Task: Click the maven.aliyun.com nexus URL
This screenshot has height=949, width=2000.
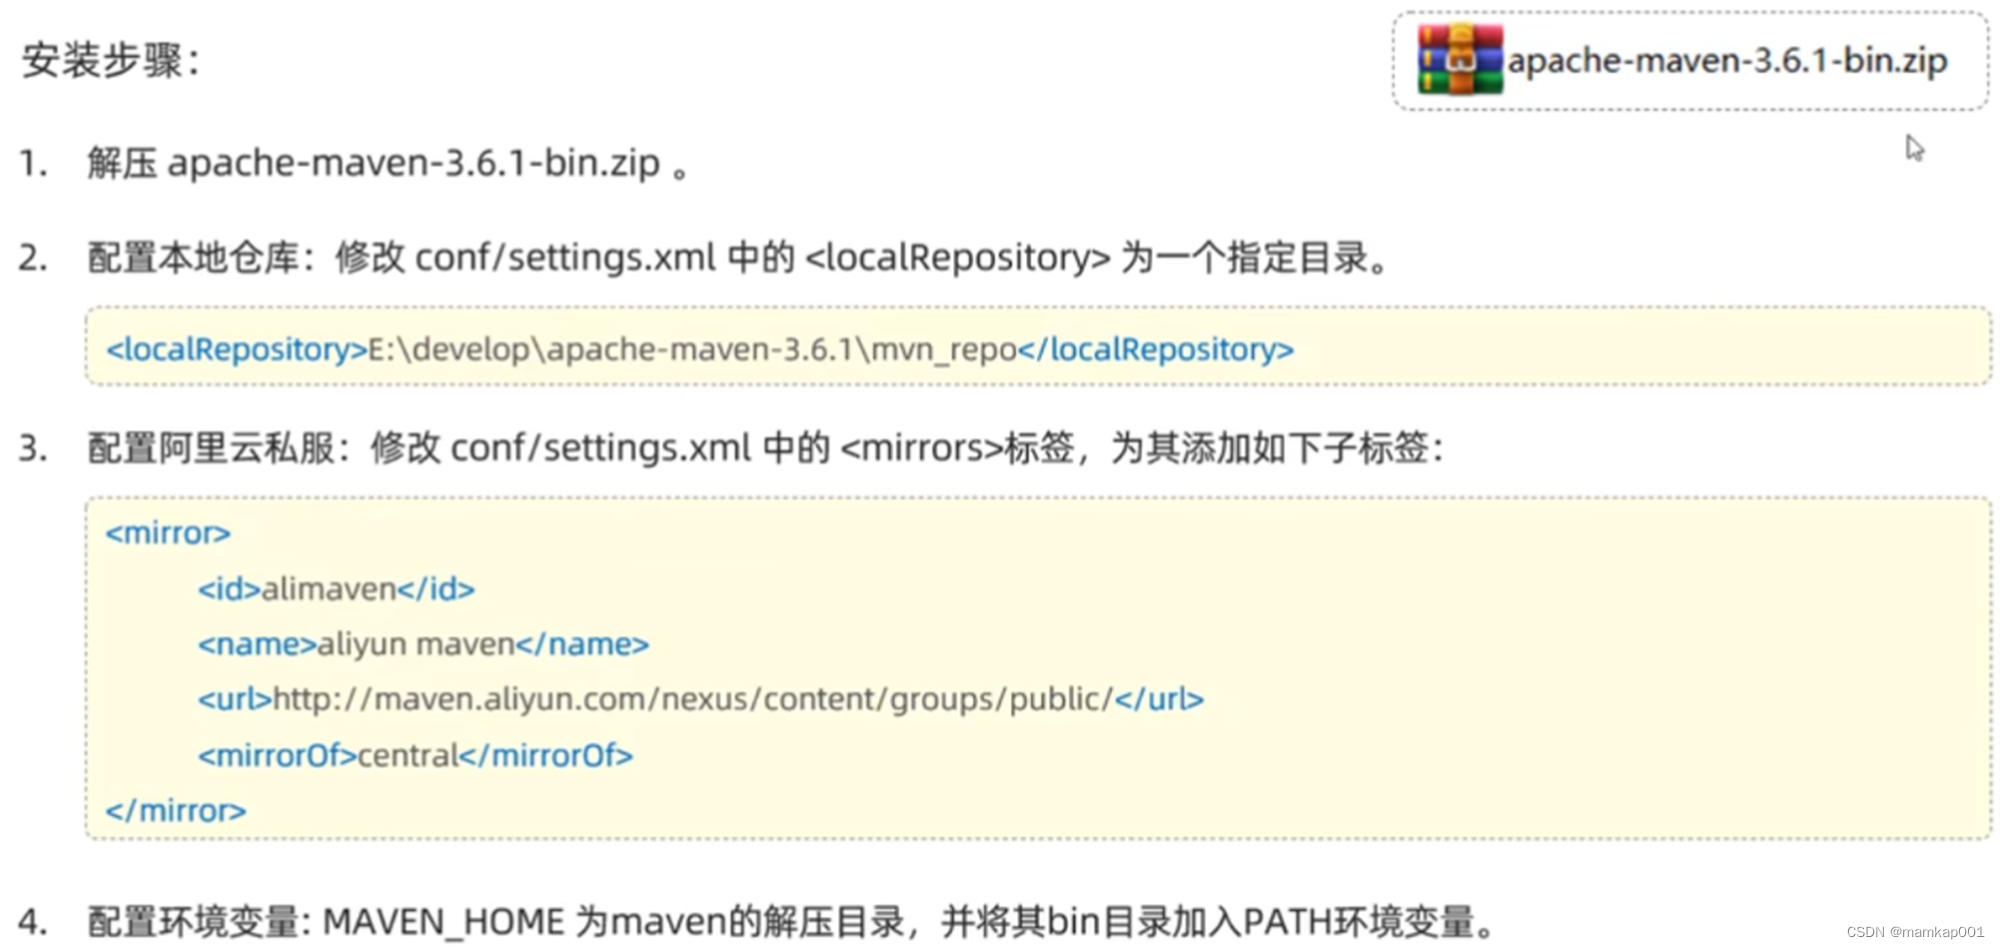Action: 693,699
